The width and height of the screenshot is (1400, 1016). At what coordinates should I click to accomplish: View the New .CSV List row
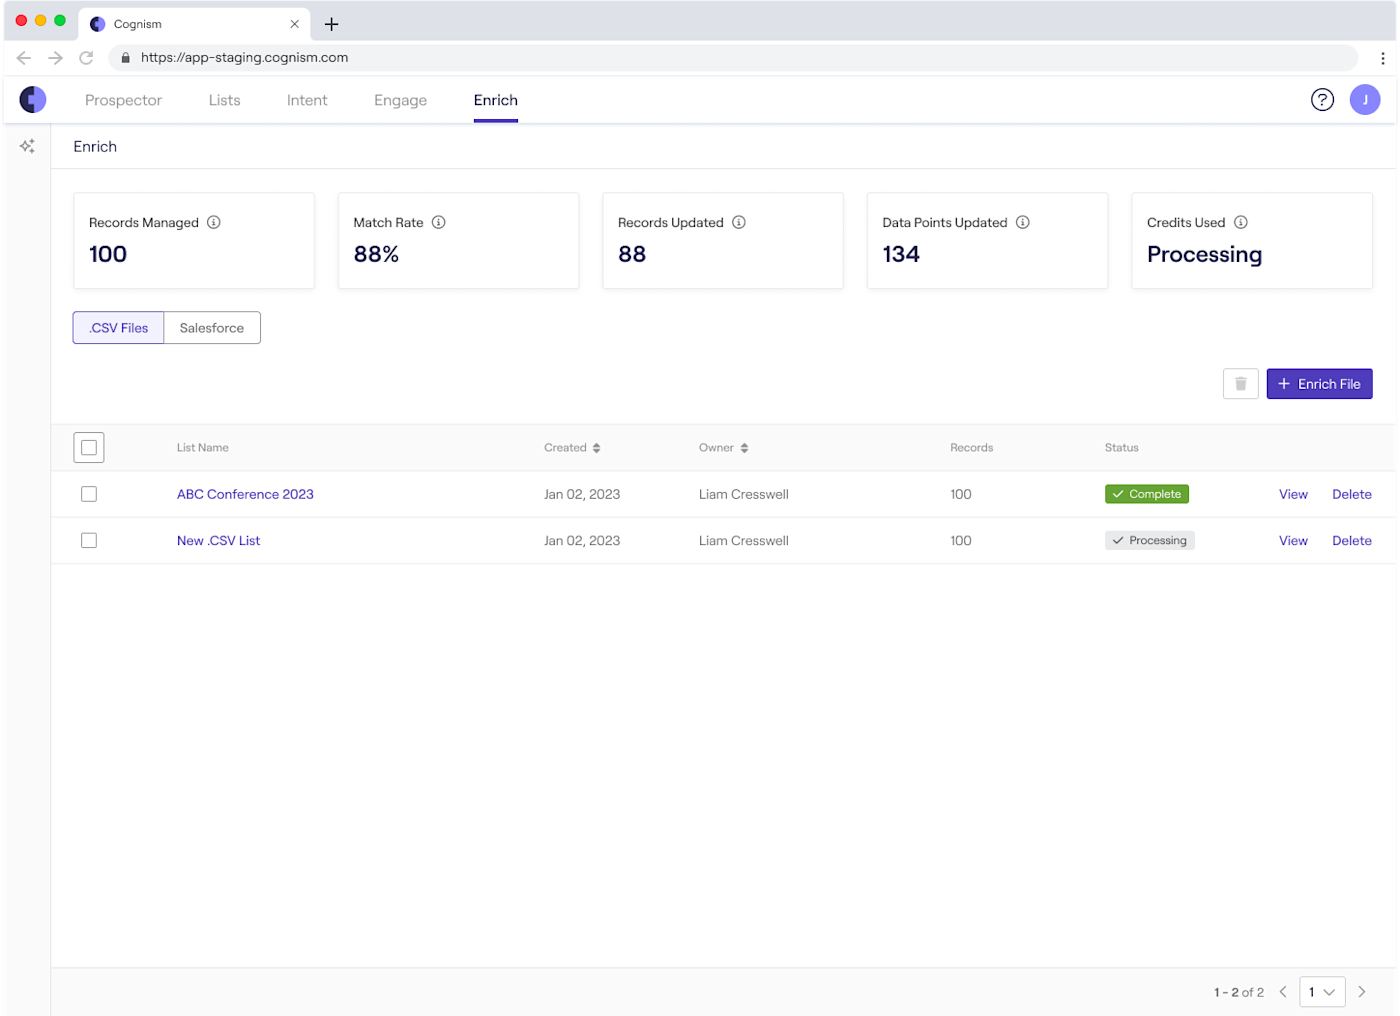click(x=1293, y=541)
